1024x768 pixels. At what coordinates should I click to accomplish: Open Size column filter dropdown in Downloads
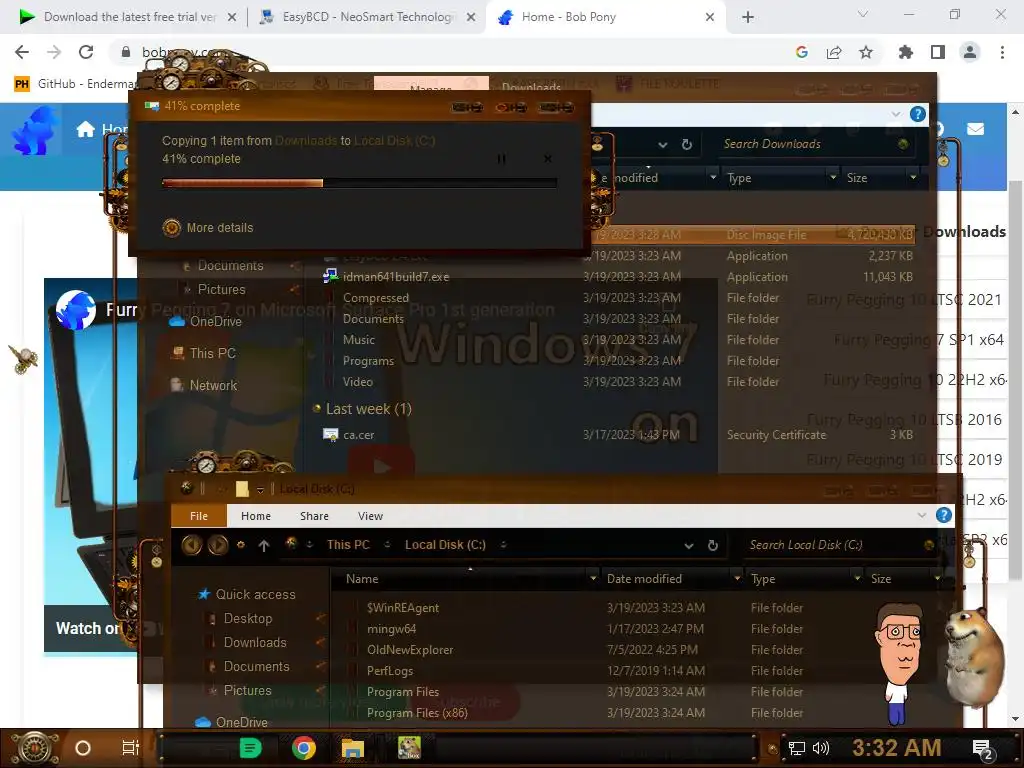pyautogui.click(x=913, y=178)
